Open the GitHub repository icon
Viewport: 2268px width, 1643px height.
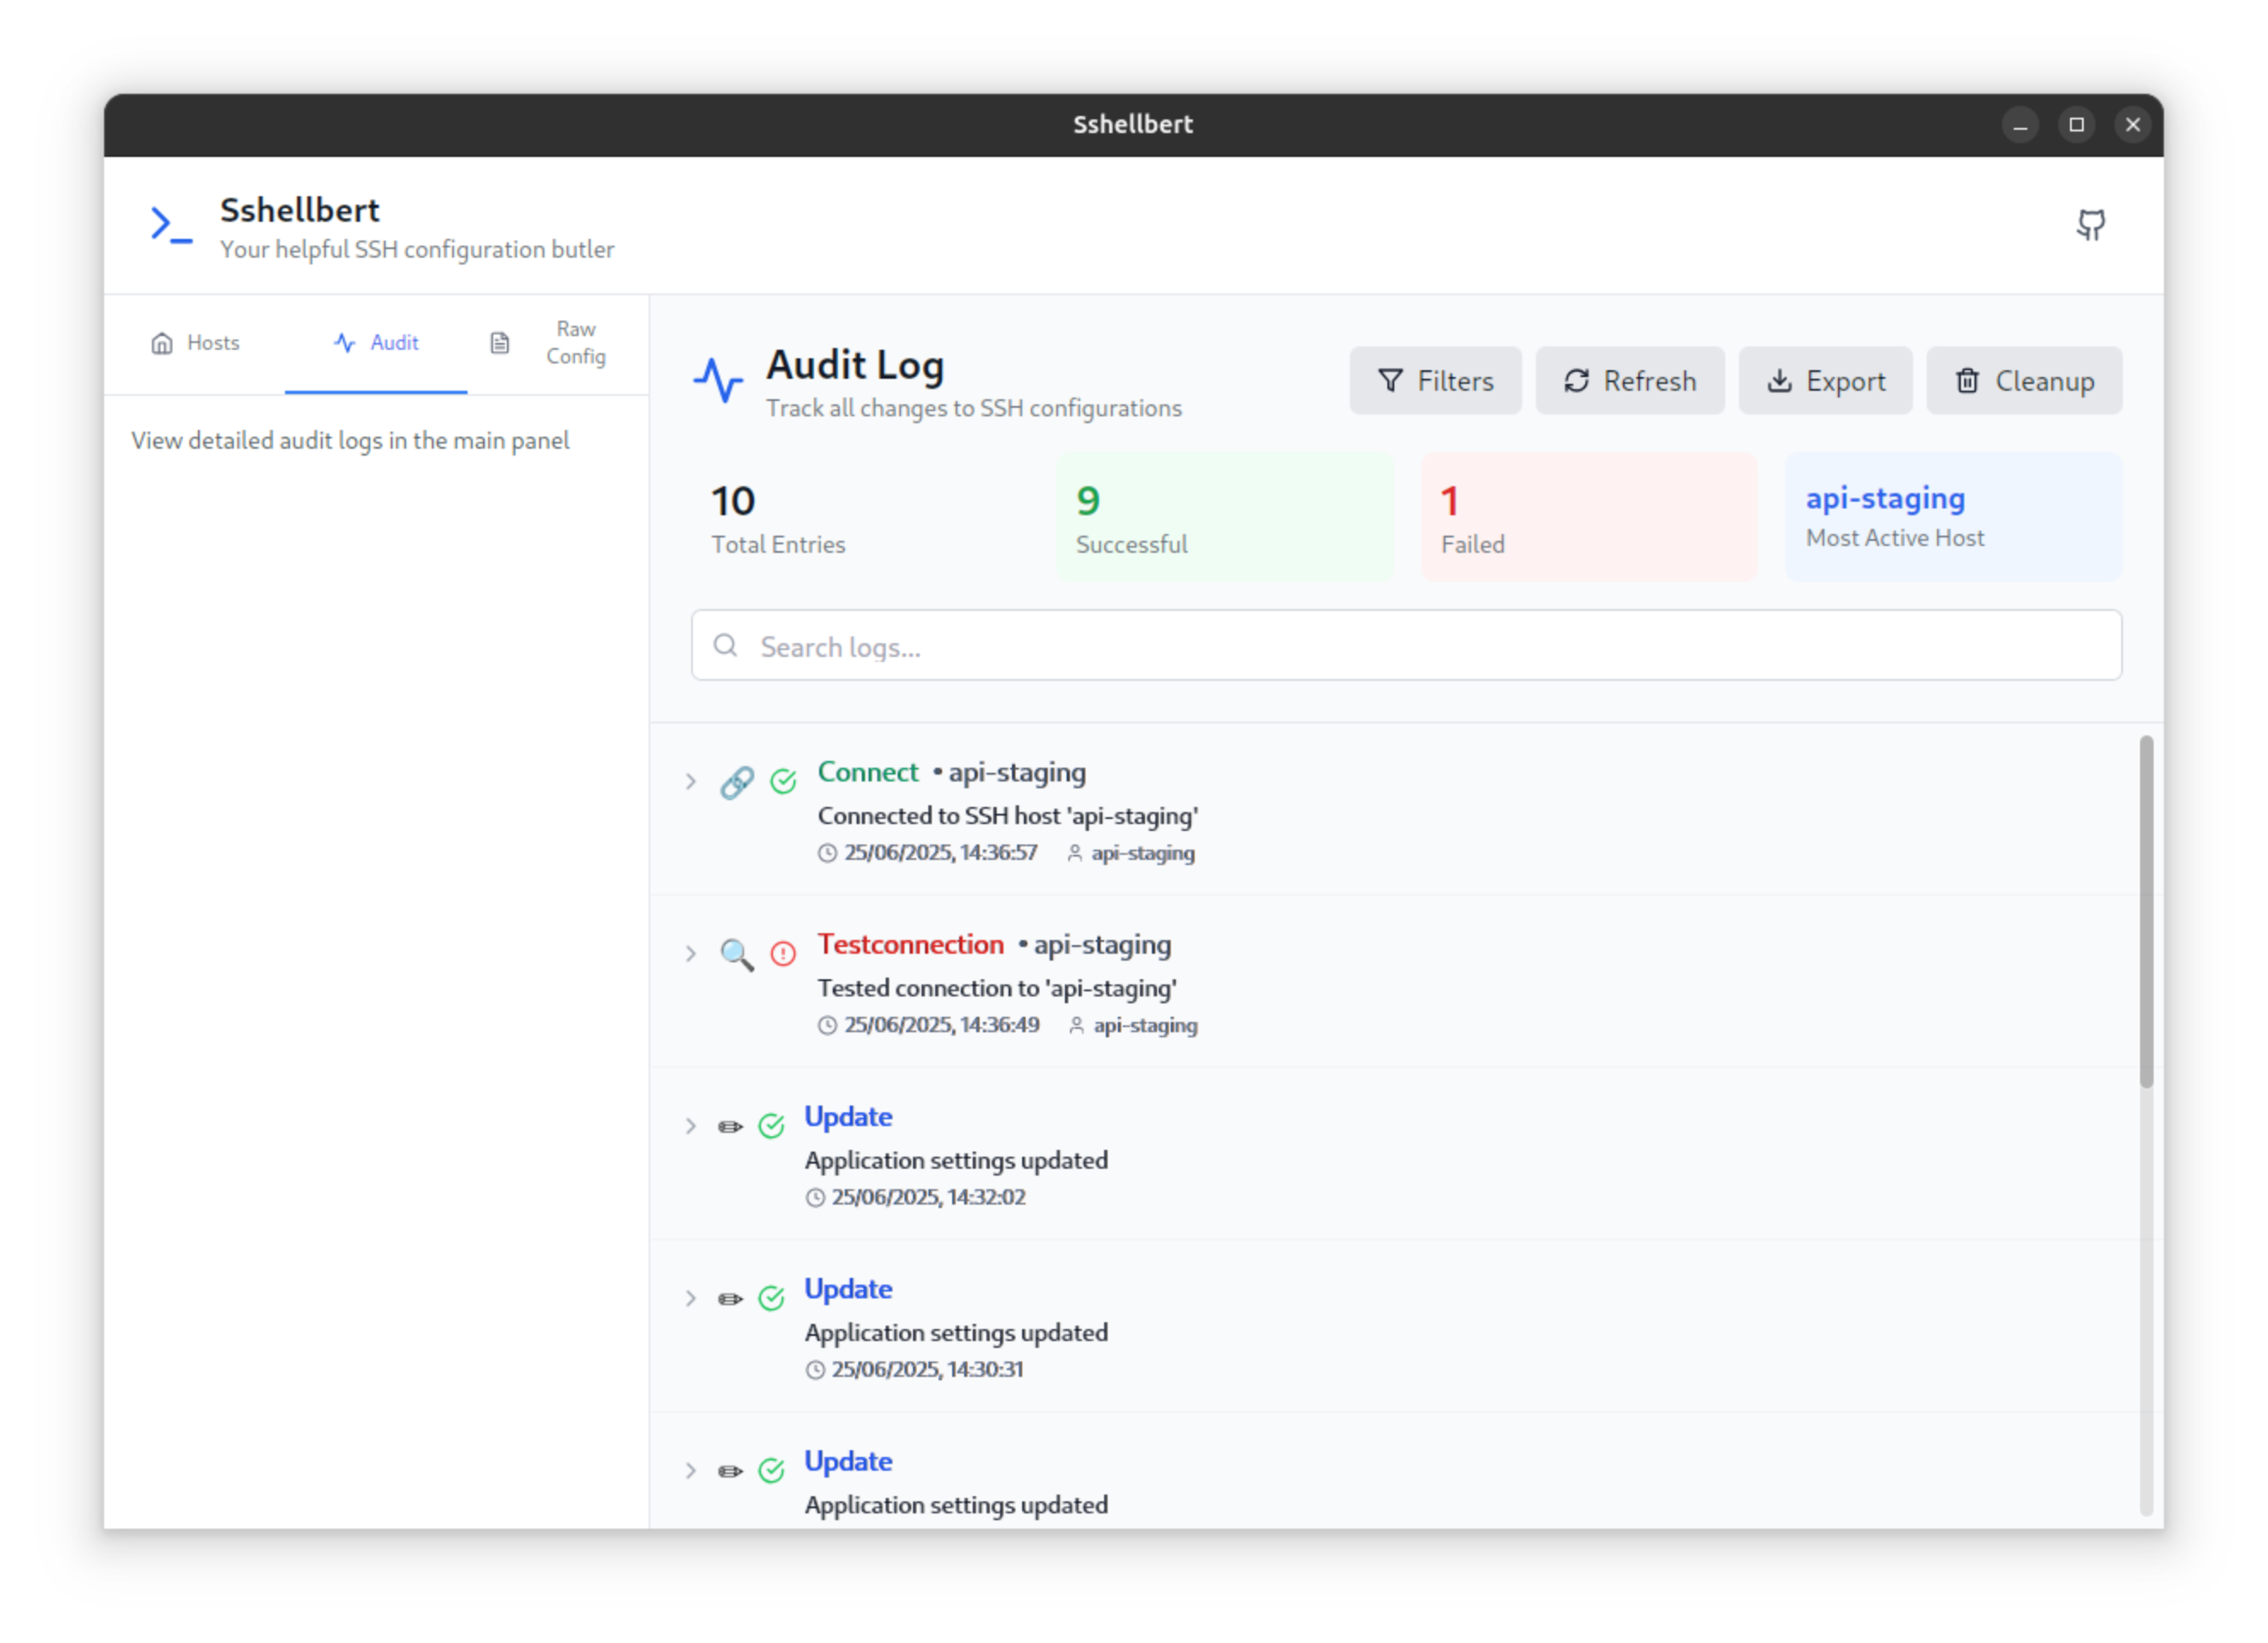(2090, 225)
